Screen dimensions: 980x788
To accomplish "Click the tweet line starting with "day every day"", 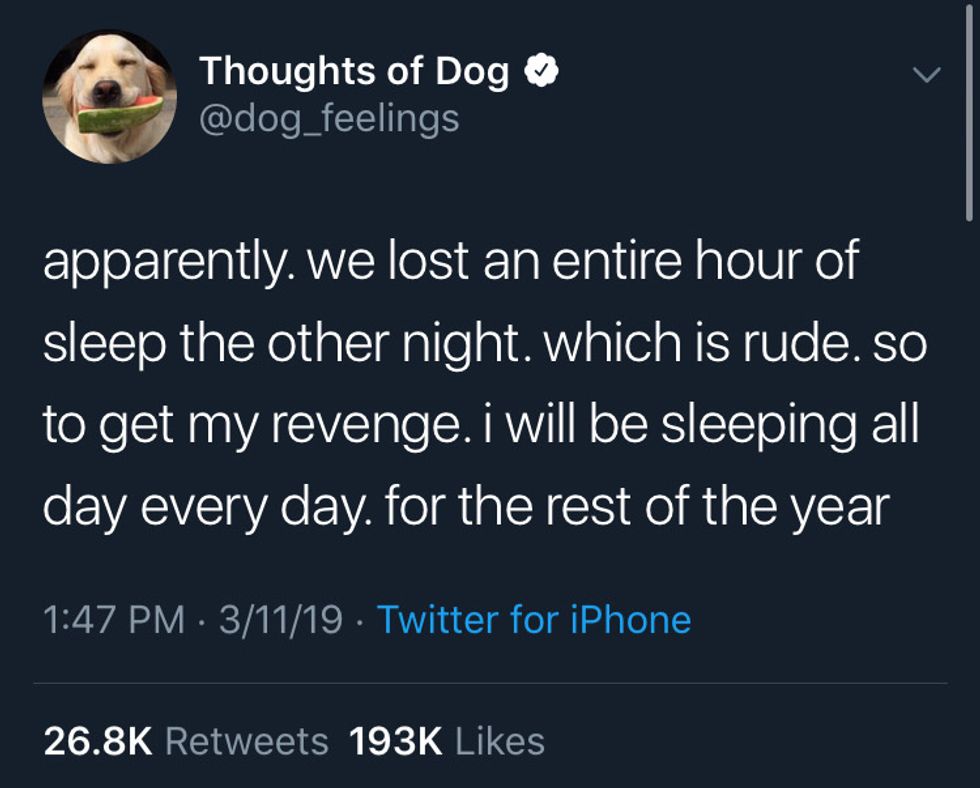I will (x=466, y=507).
